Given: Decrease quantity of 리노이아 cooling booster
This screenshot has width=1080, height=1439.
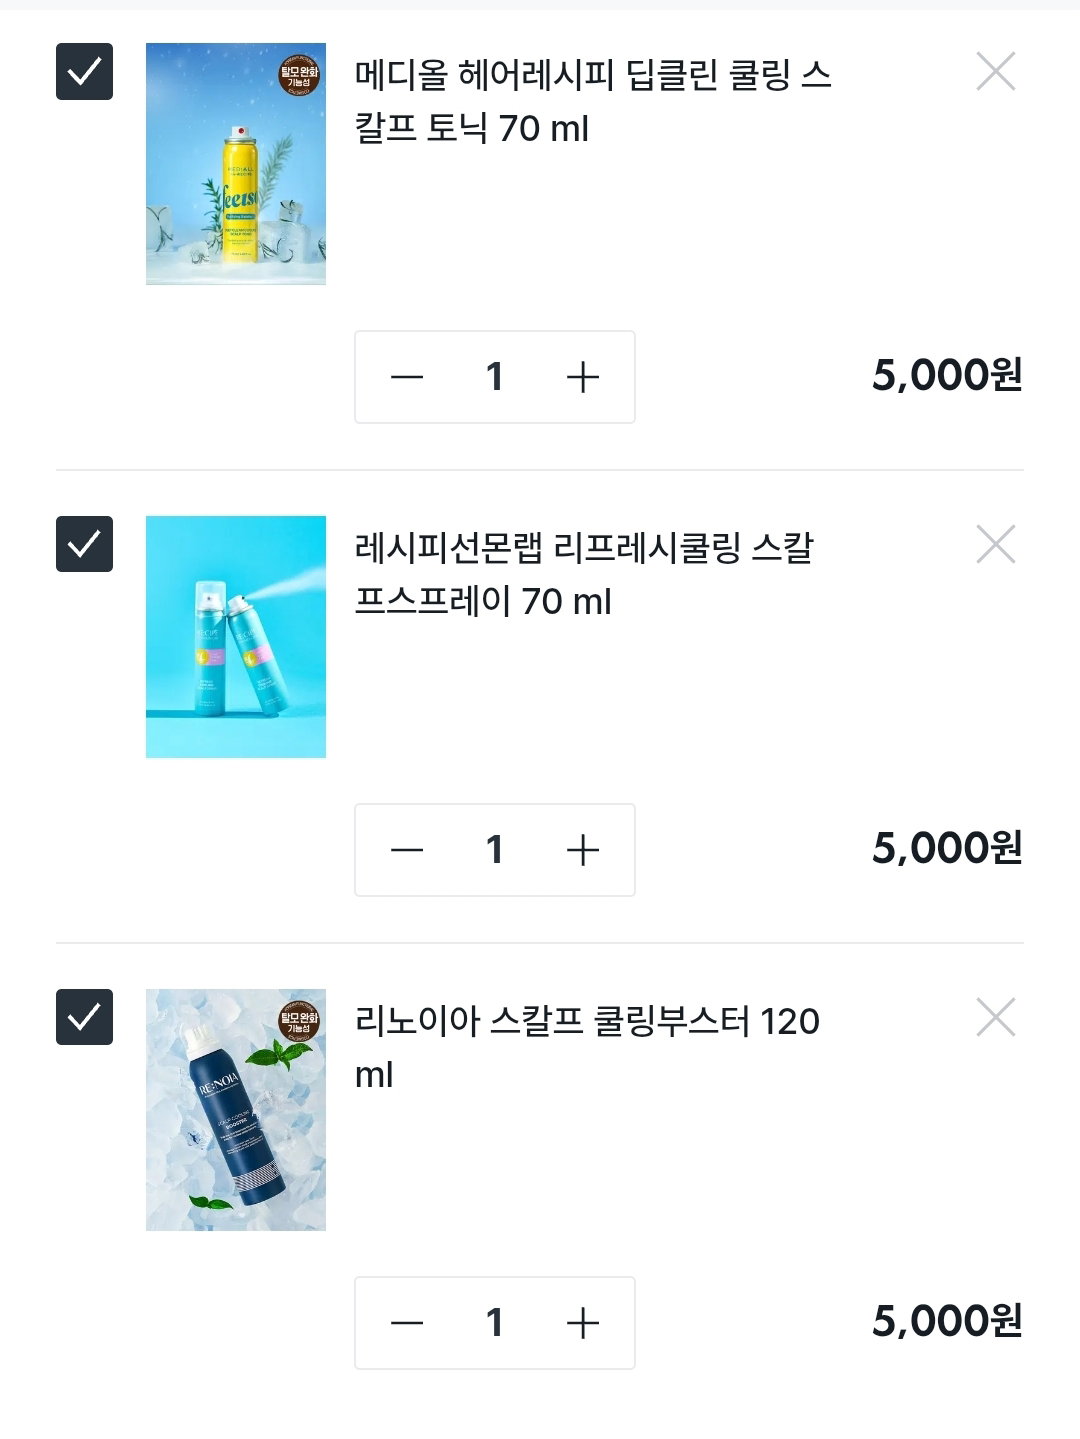Looking at the screenshot, I should coord(407,1323).
